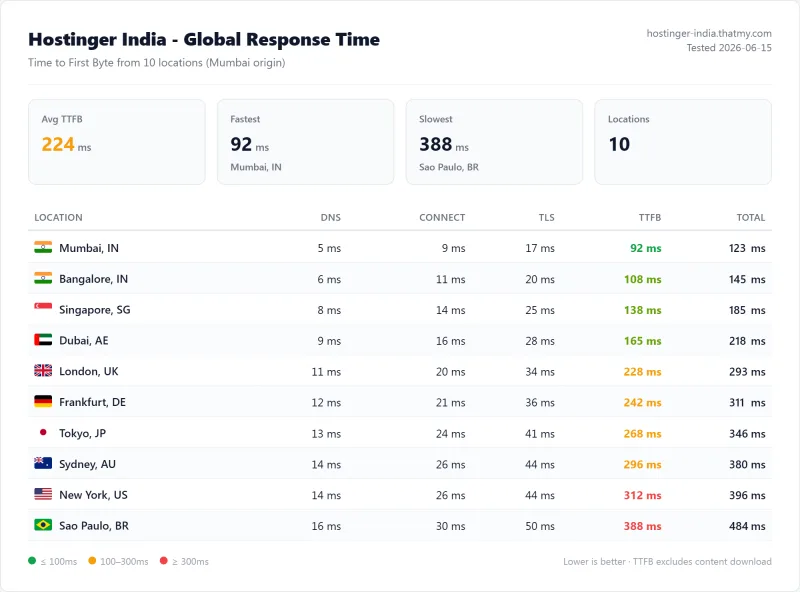Viewport: 800px width, 592px height.
Task: Click the 123 ms total for Mumbai
Action: [x=747, y=248]
